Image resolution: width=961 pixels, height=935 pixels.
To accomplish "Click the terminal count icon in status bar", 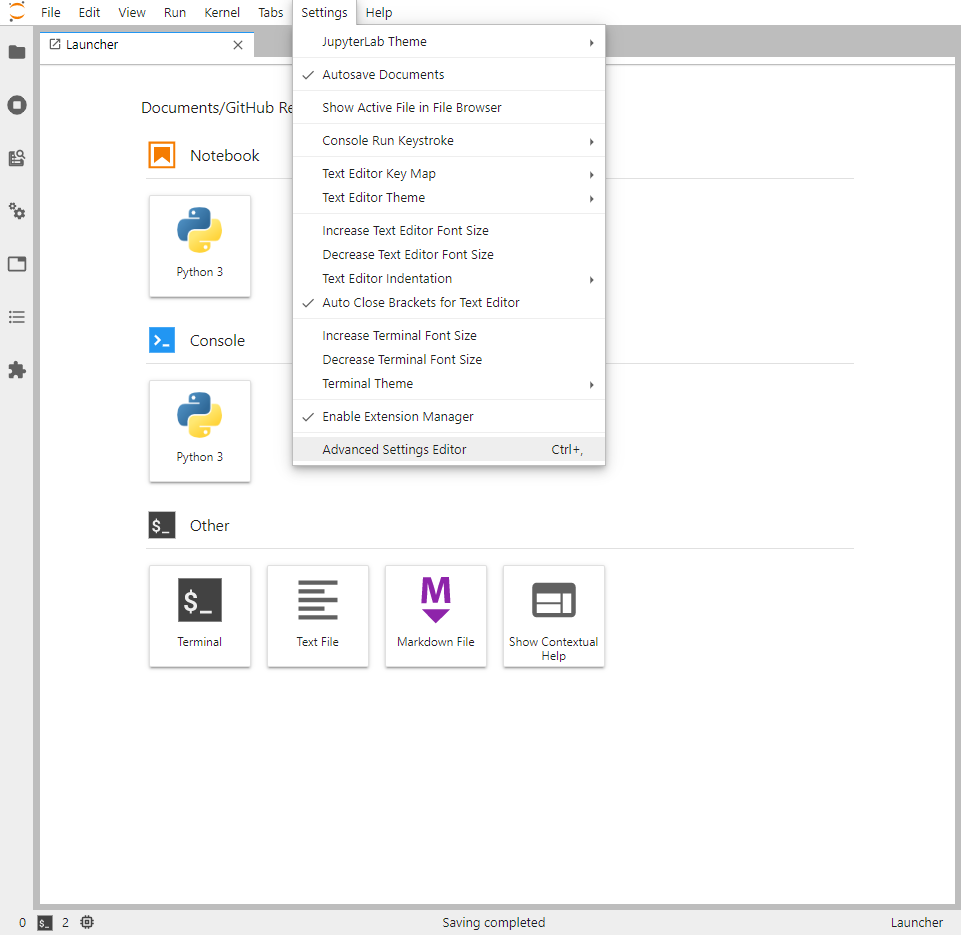I will pyautogui.click(x=45, y=923).
